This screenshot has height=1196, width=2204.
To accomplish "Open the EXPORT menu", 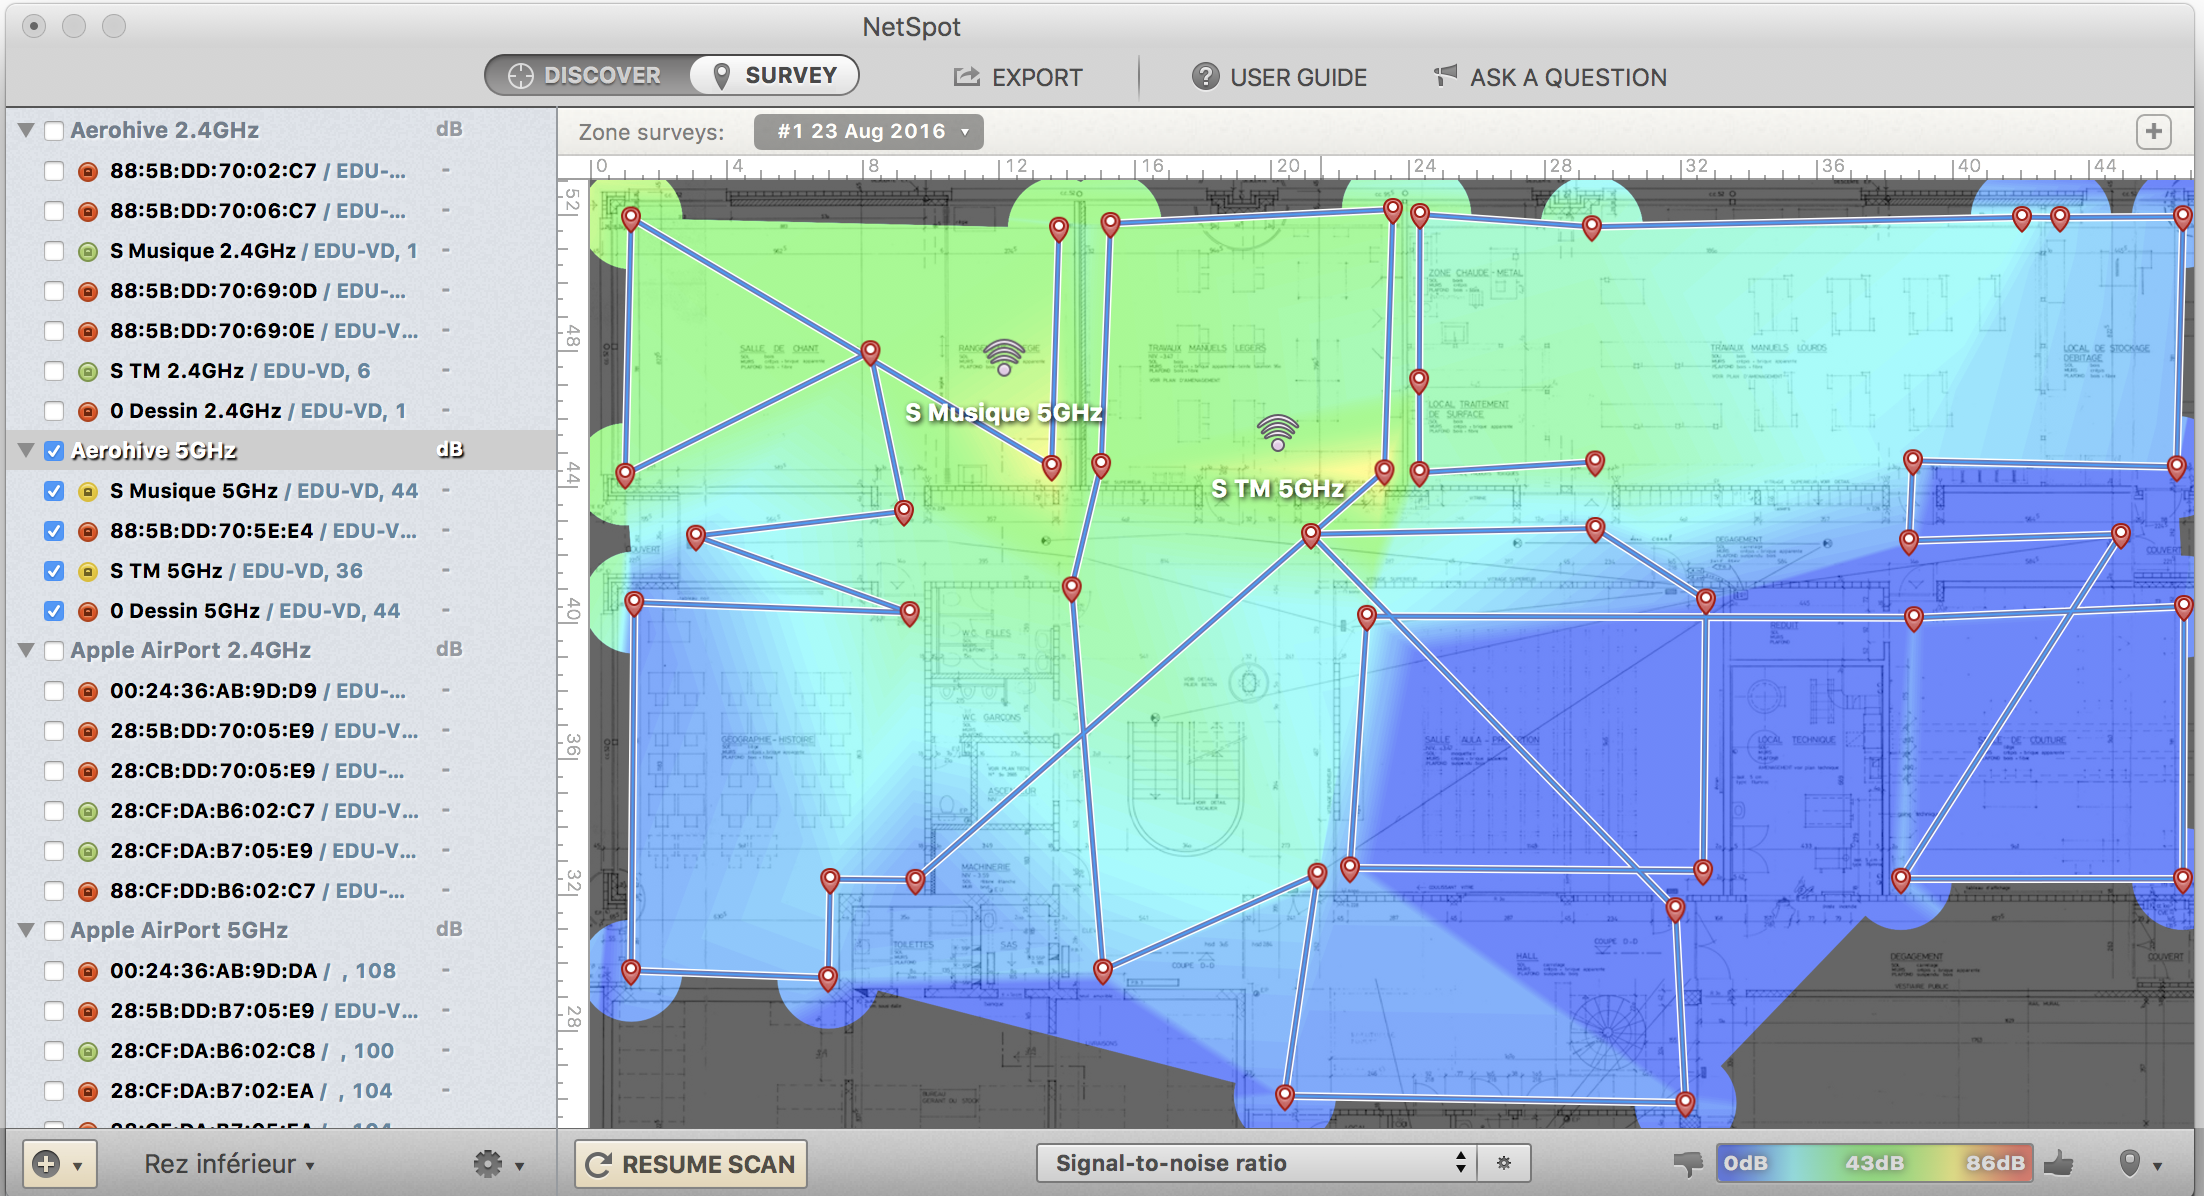I will (1017, 77).
